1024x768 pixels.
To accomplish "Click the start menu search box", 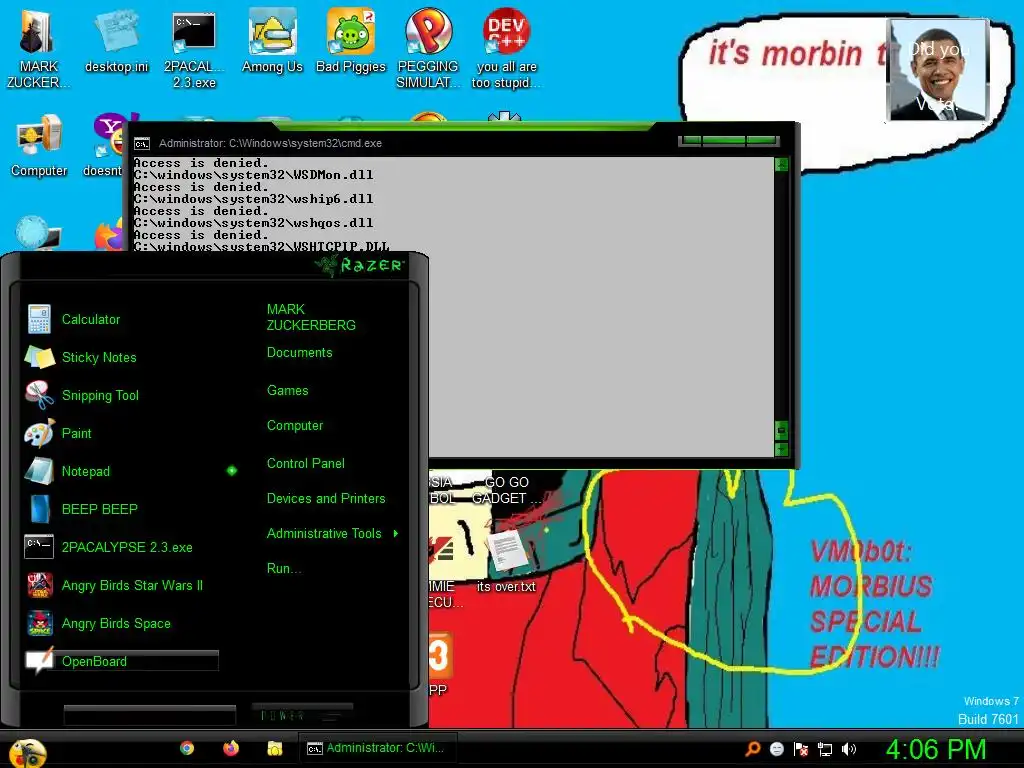I will point(150,715).
